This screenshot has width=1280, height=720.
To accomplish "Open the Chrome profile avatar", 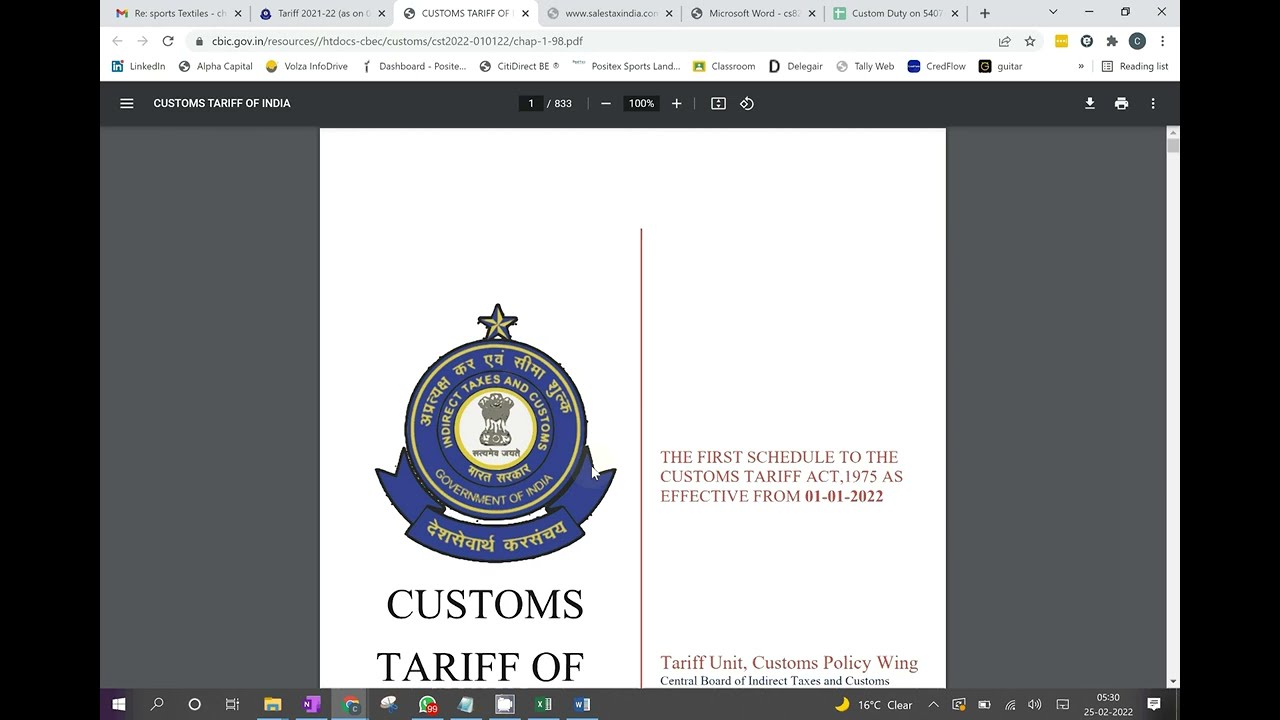I will point(1137,41).
